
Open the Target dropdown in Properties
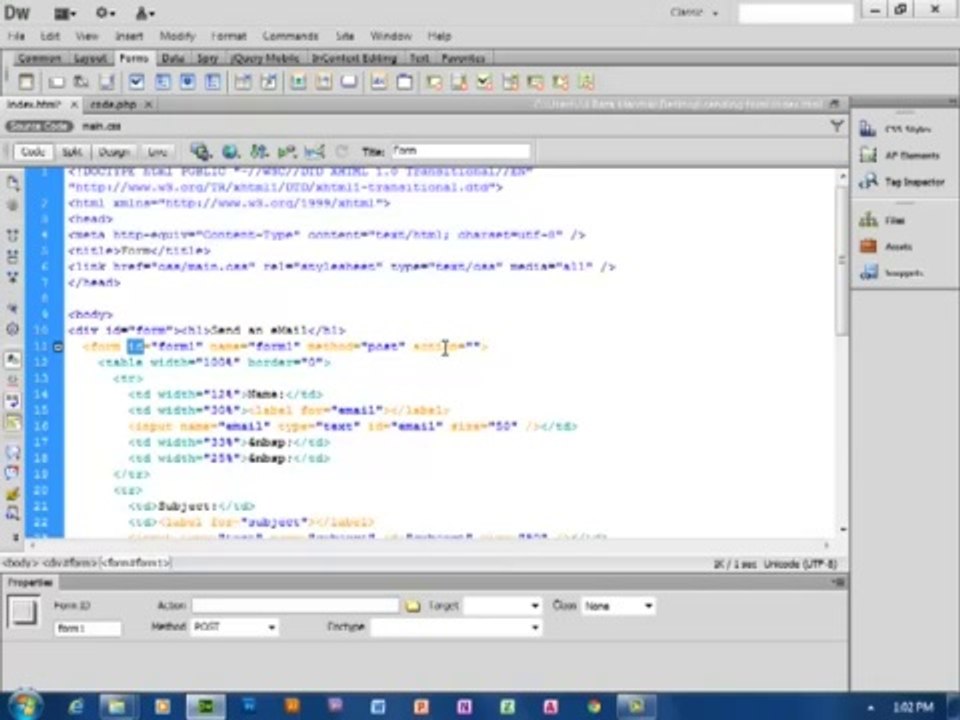pos(503,606)
